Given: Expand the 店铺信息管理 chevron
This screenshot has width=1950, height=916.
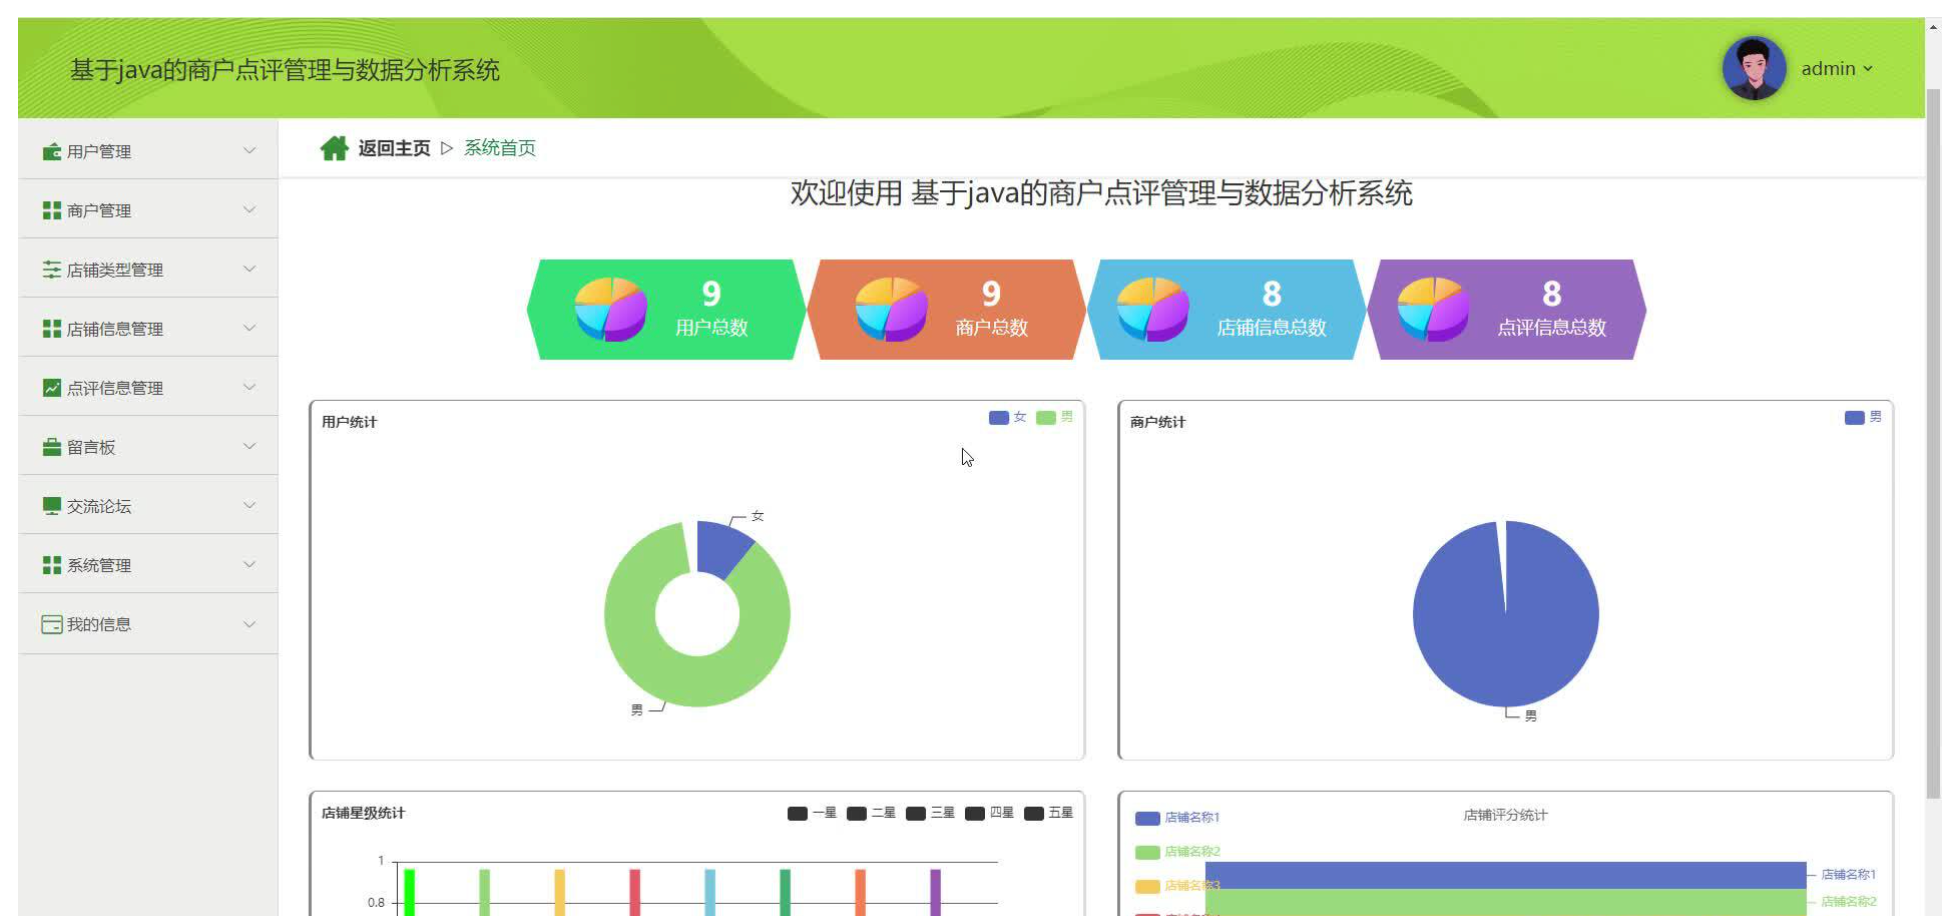Looking at the screenshot, I should click(249, 328).
